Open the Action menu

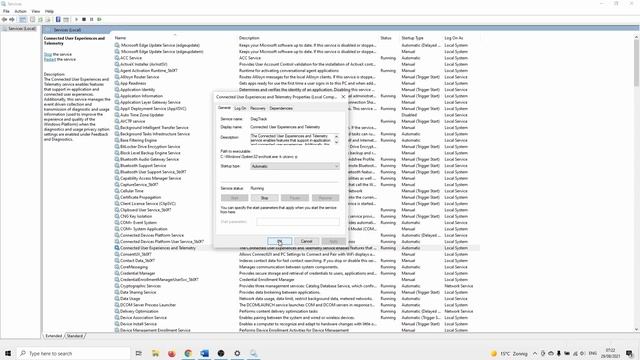pyautogui.click(x=20, y=11)
